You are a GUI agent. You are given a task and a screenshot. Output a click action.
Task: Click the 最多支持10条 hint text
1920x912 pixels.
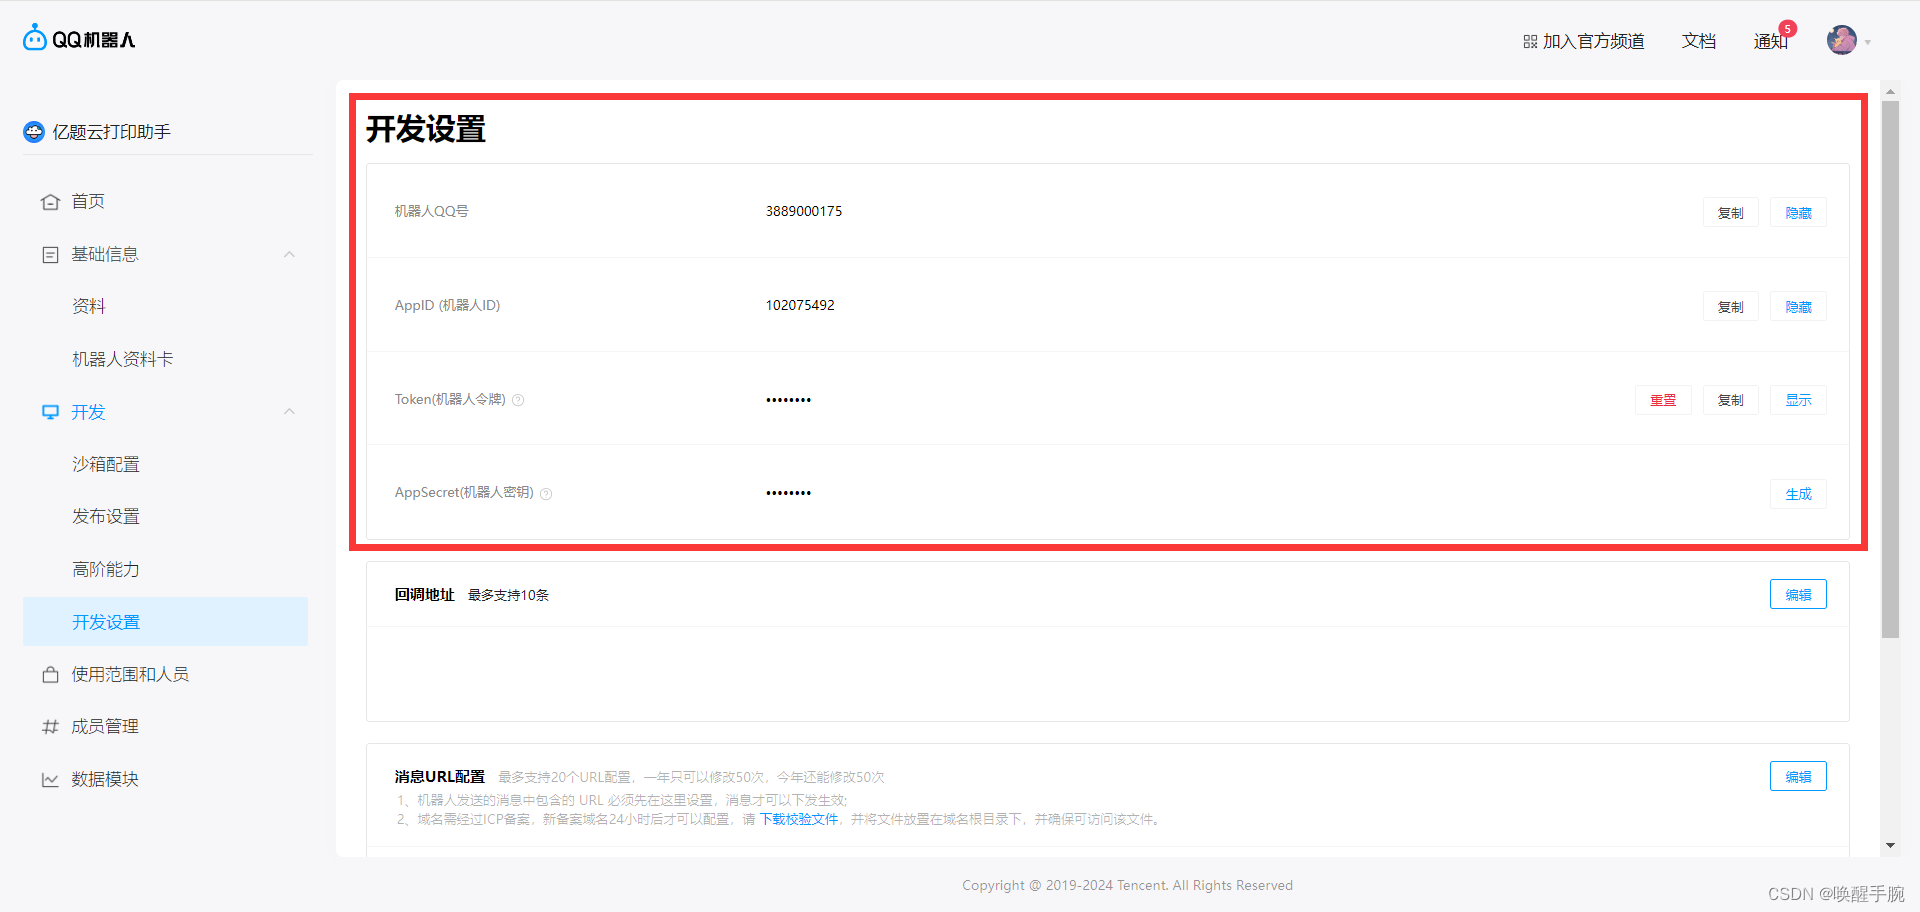point(508,595)
